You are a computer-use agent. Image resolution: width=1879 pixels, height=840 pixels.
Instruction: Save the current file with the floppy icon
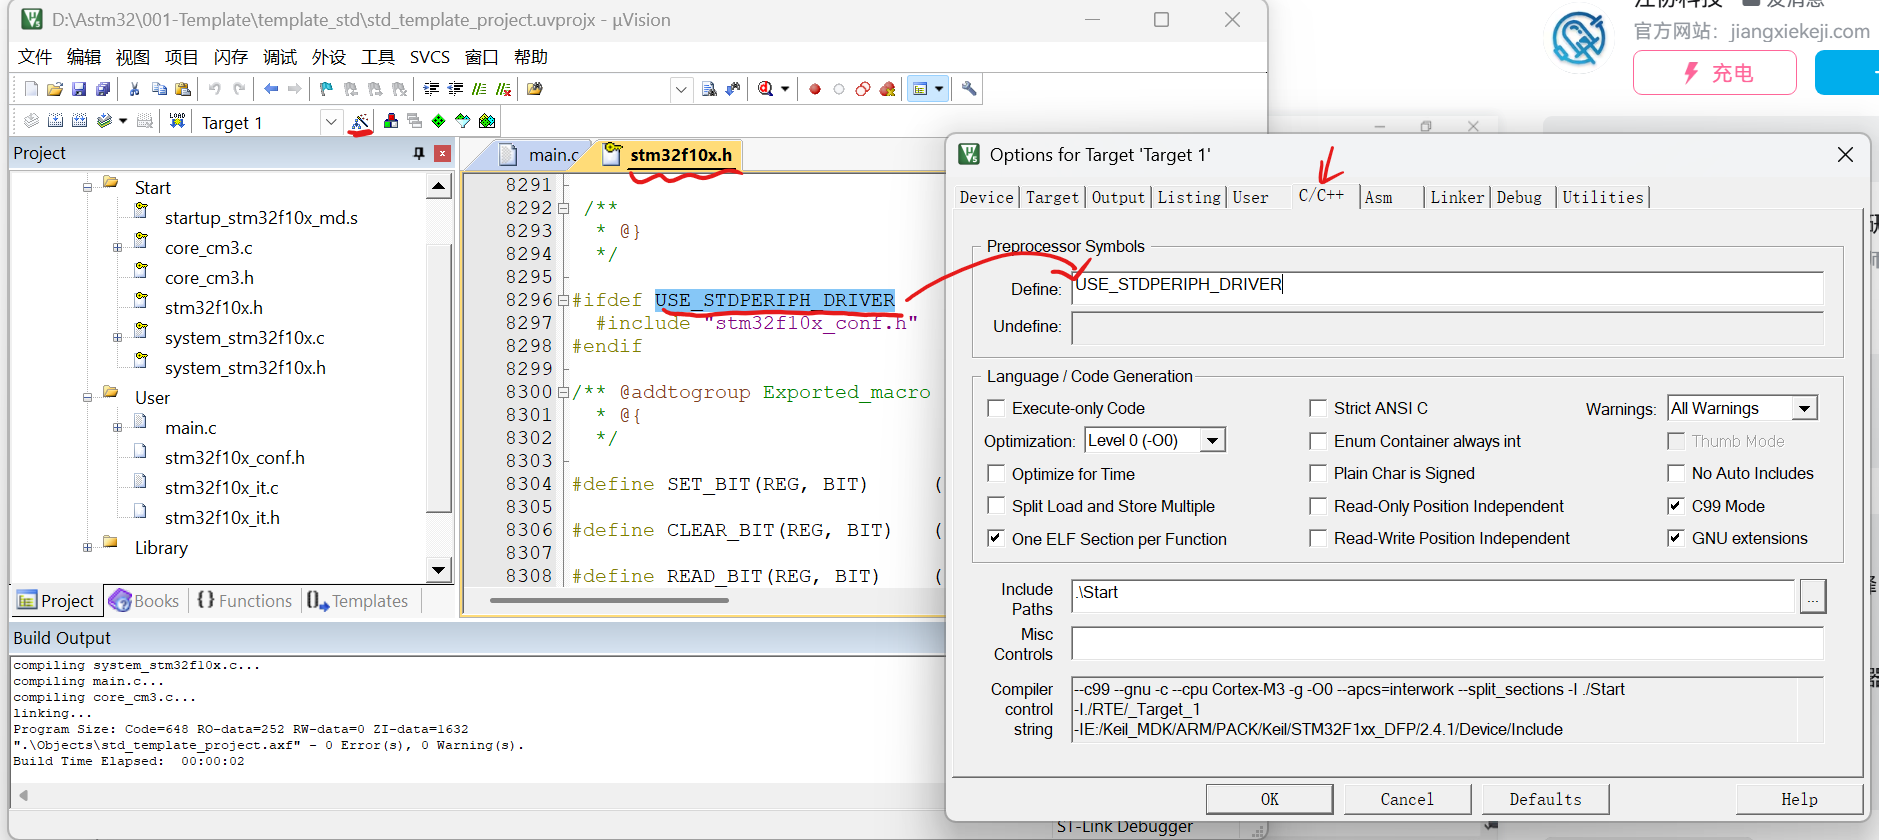pos(79,89)
